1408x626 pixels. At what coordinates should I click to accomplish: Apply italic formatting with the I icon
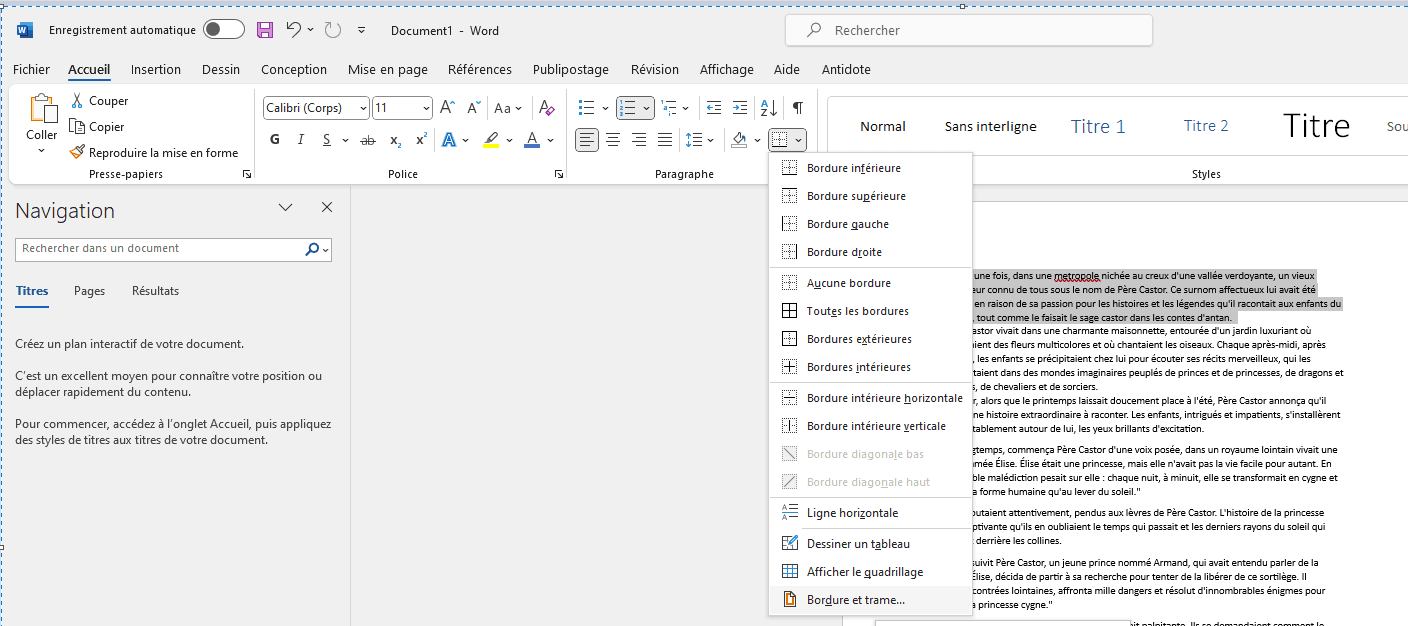click(301, 140)
